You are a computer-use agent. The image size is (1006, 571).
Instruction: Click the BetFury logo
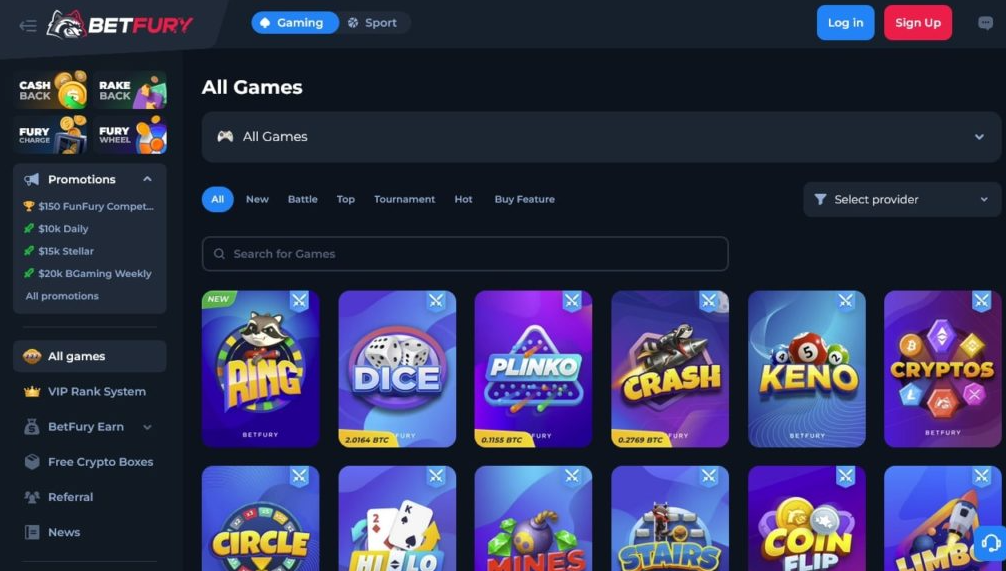(x=120, y=25)
